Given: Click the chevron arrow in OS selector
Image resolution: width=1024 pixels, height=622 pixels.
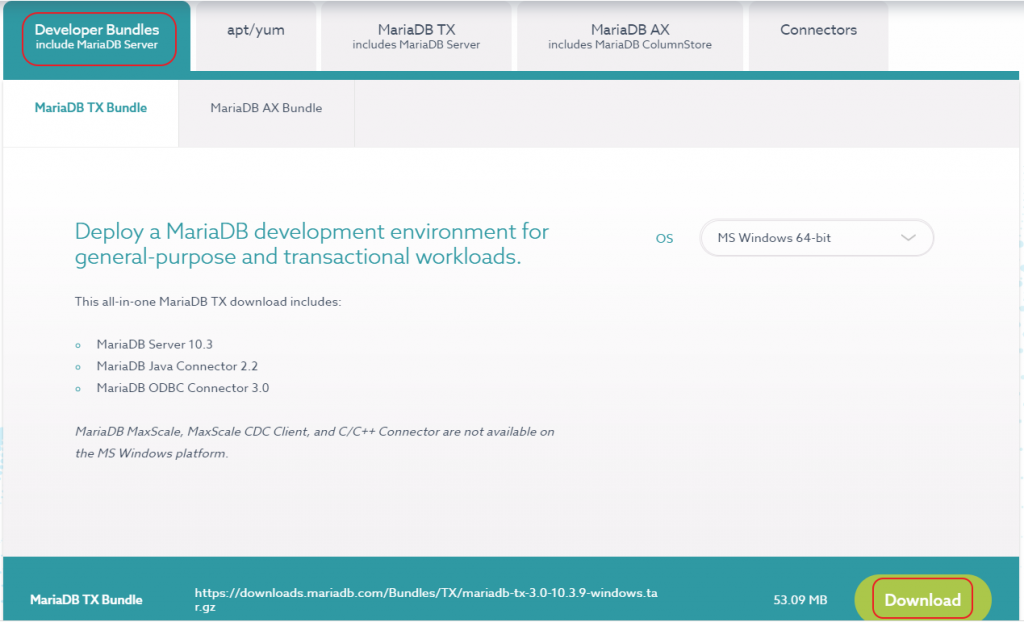Looking at the screenshot, I should pos(908,238).
